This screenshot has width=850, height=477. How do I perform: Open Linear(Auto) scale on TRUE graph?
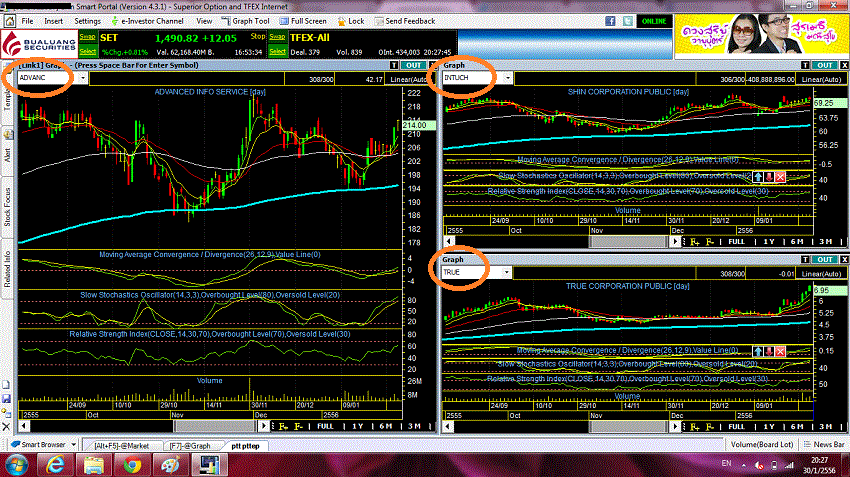[821, 274]
